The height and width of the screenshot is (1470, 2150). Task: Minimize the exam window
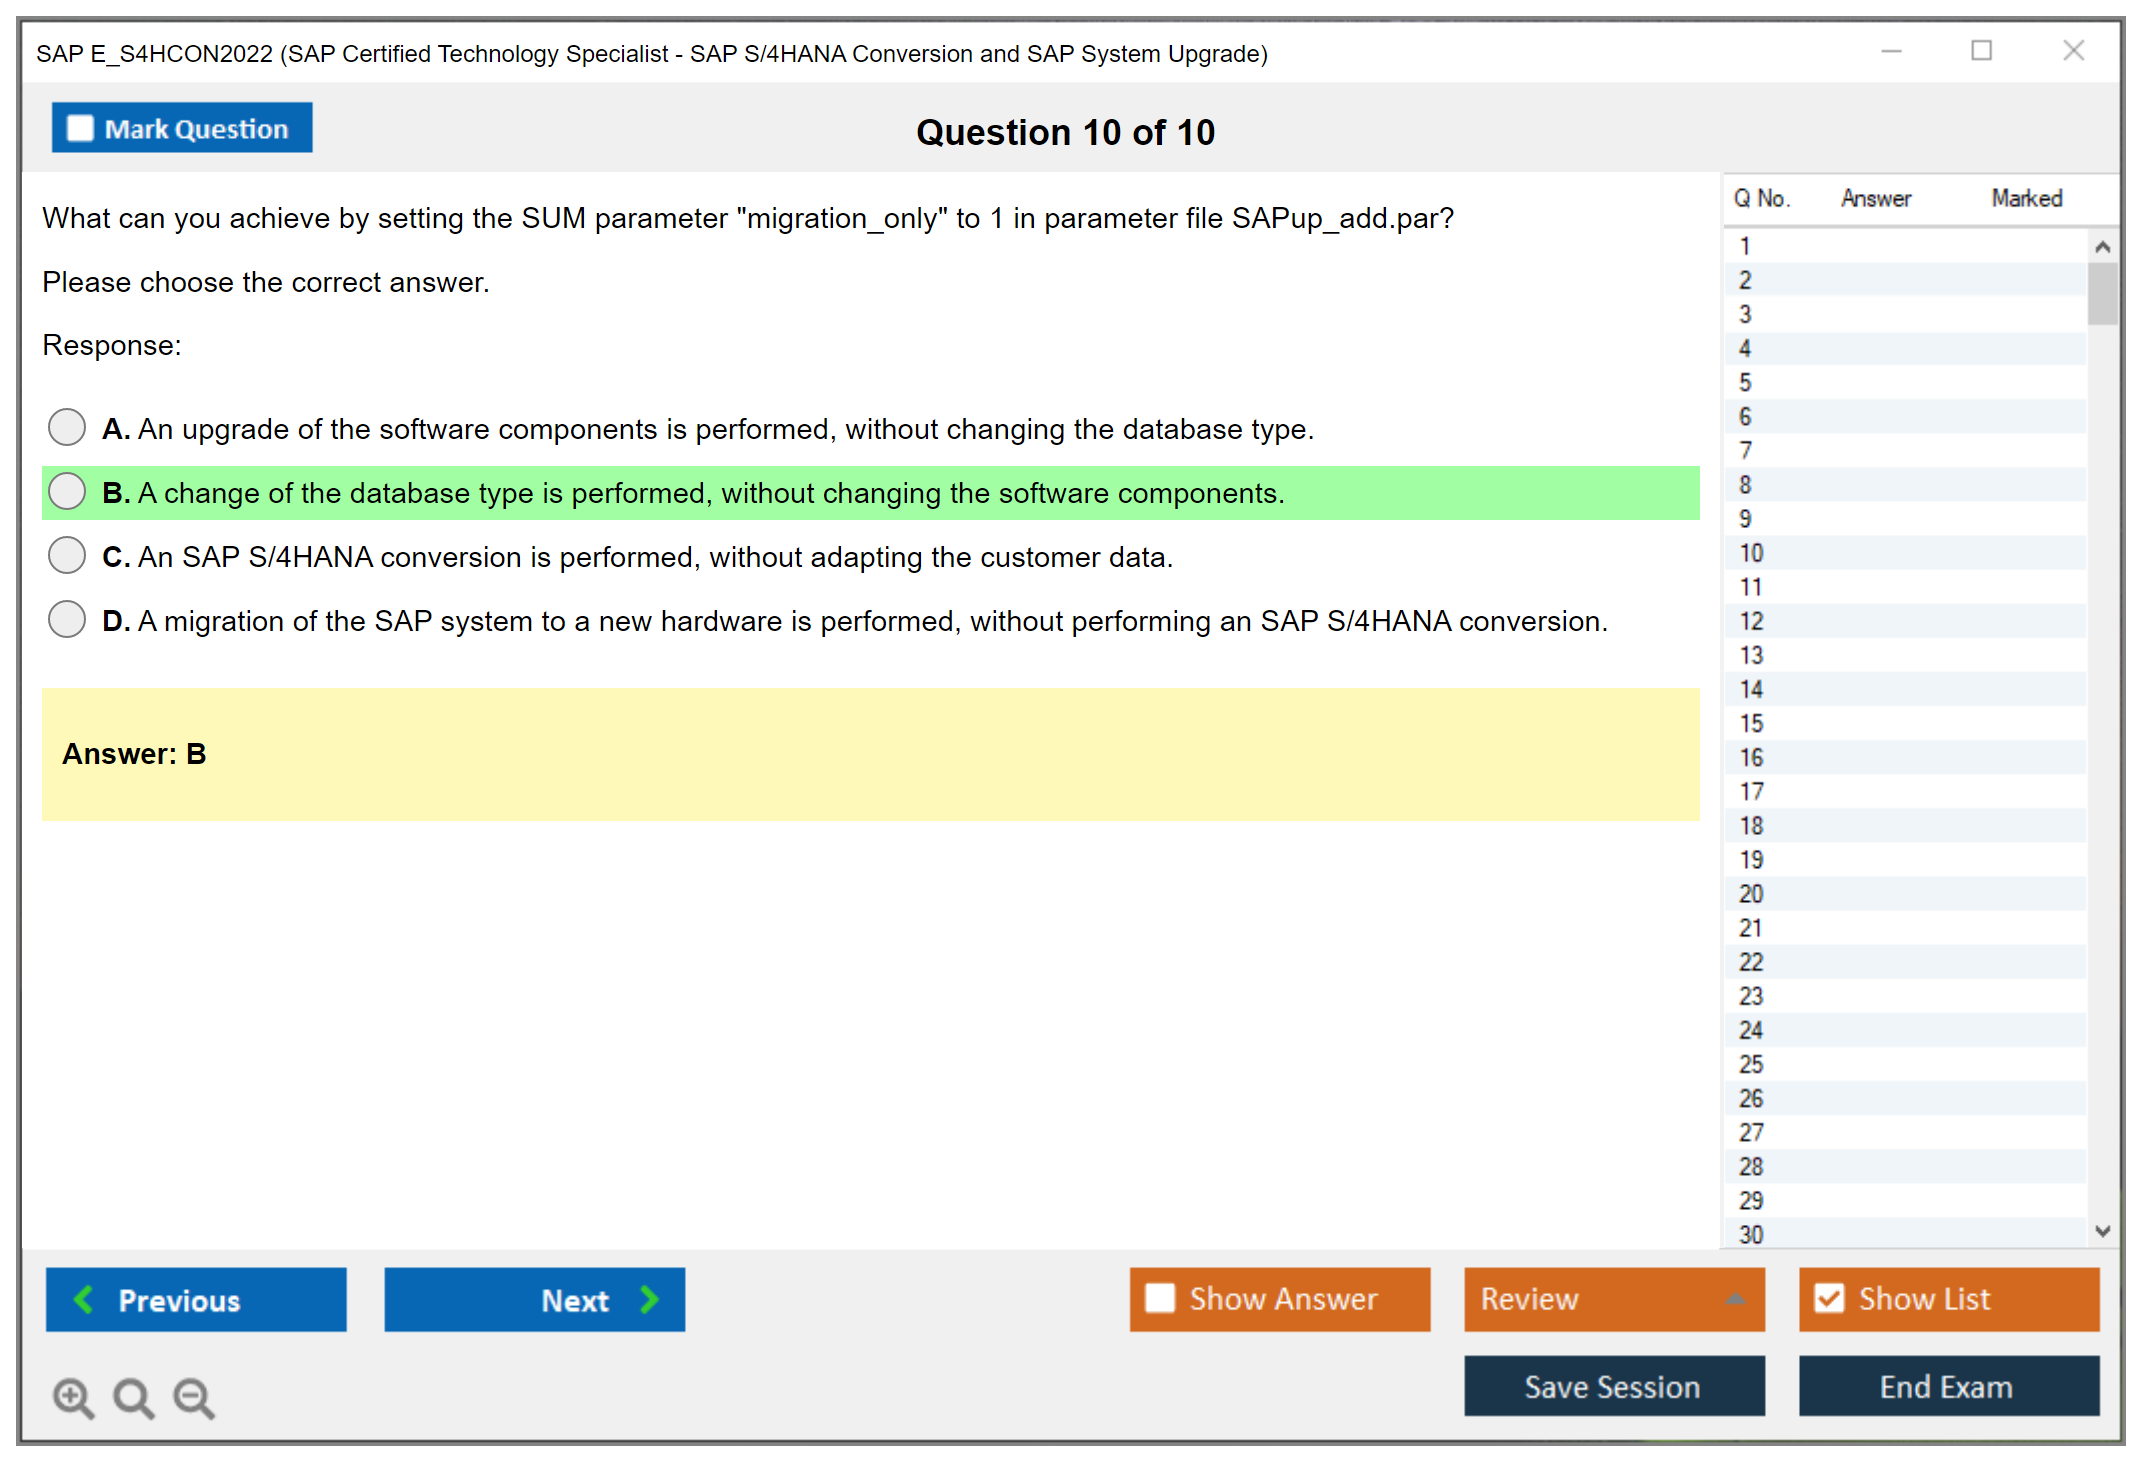pos(1891,51)
